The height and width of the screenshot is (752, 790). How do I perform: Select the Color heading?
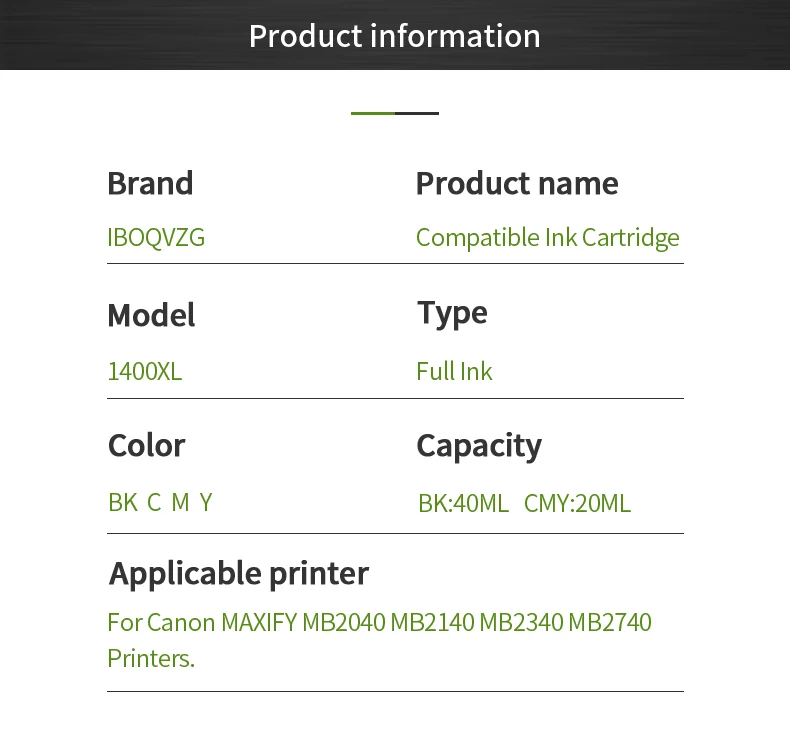[x=146, y=445]
